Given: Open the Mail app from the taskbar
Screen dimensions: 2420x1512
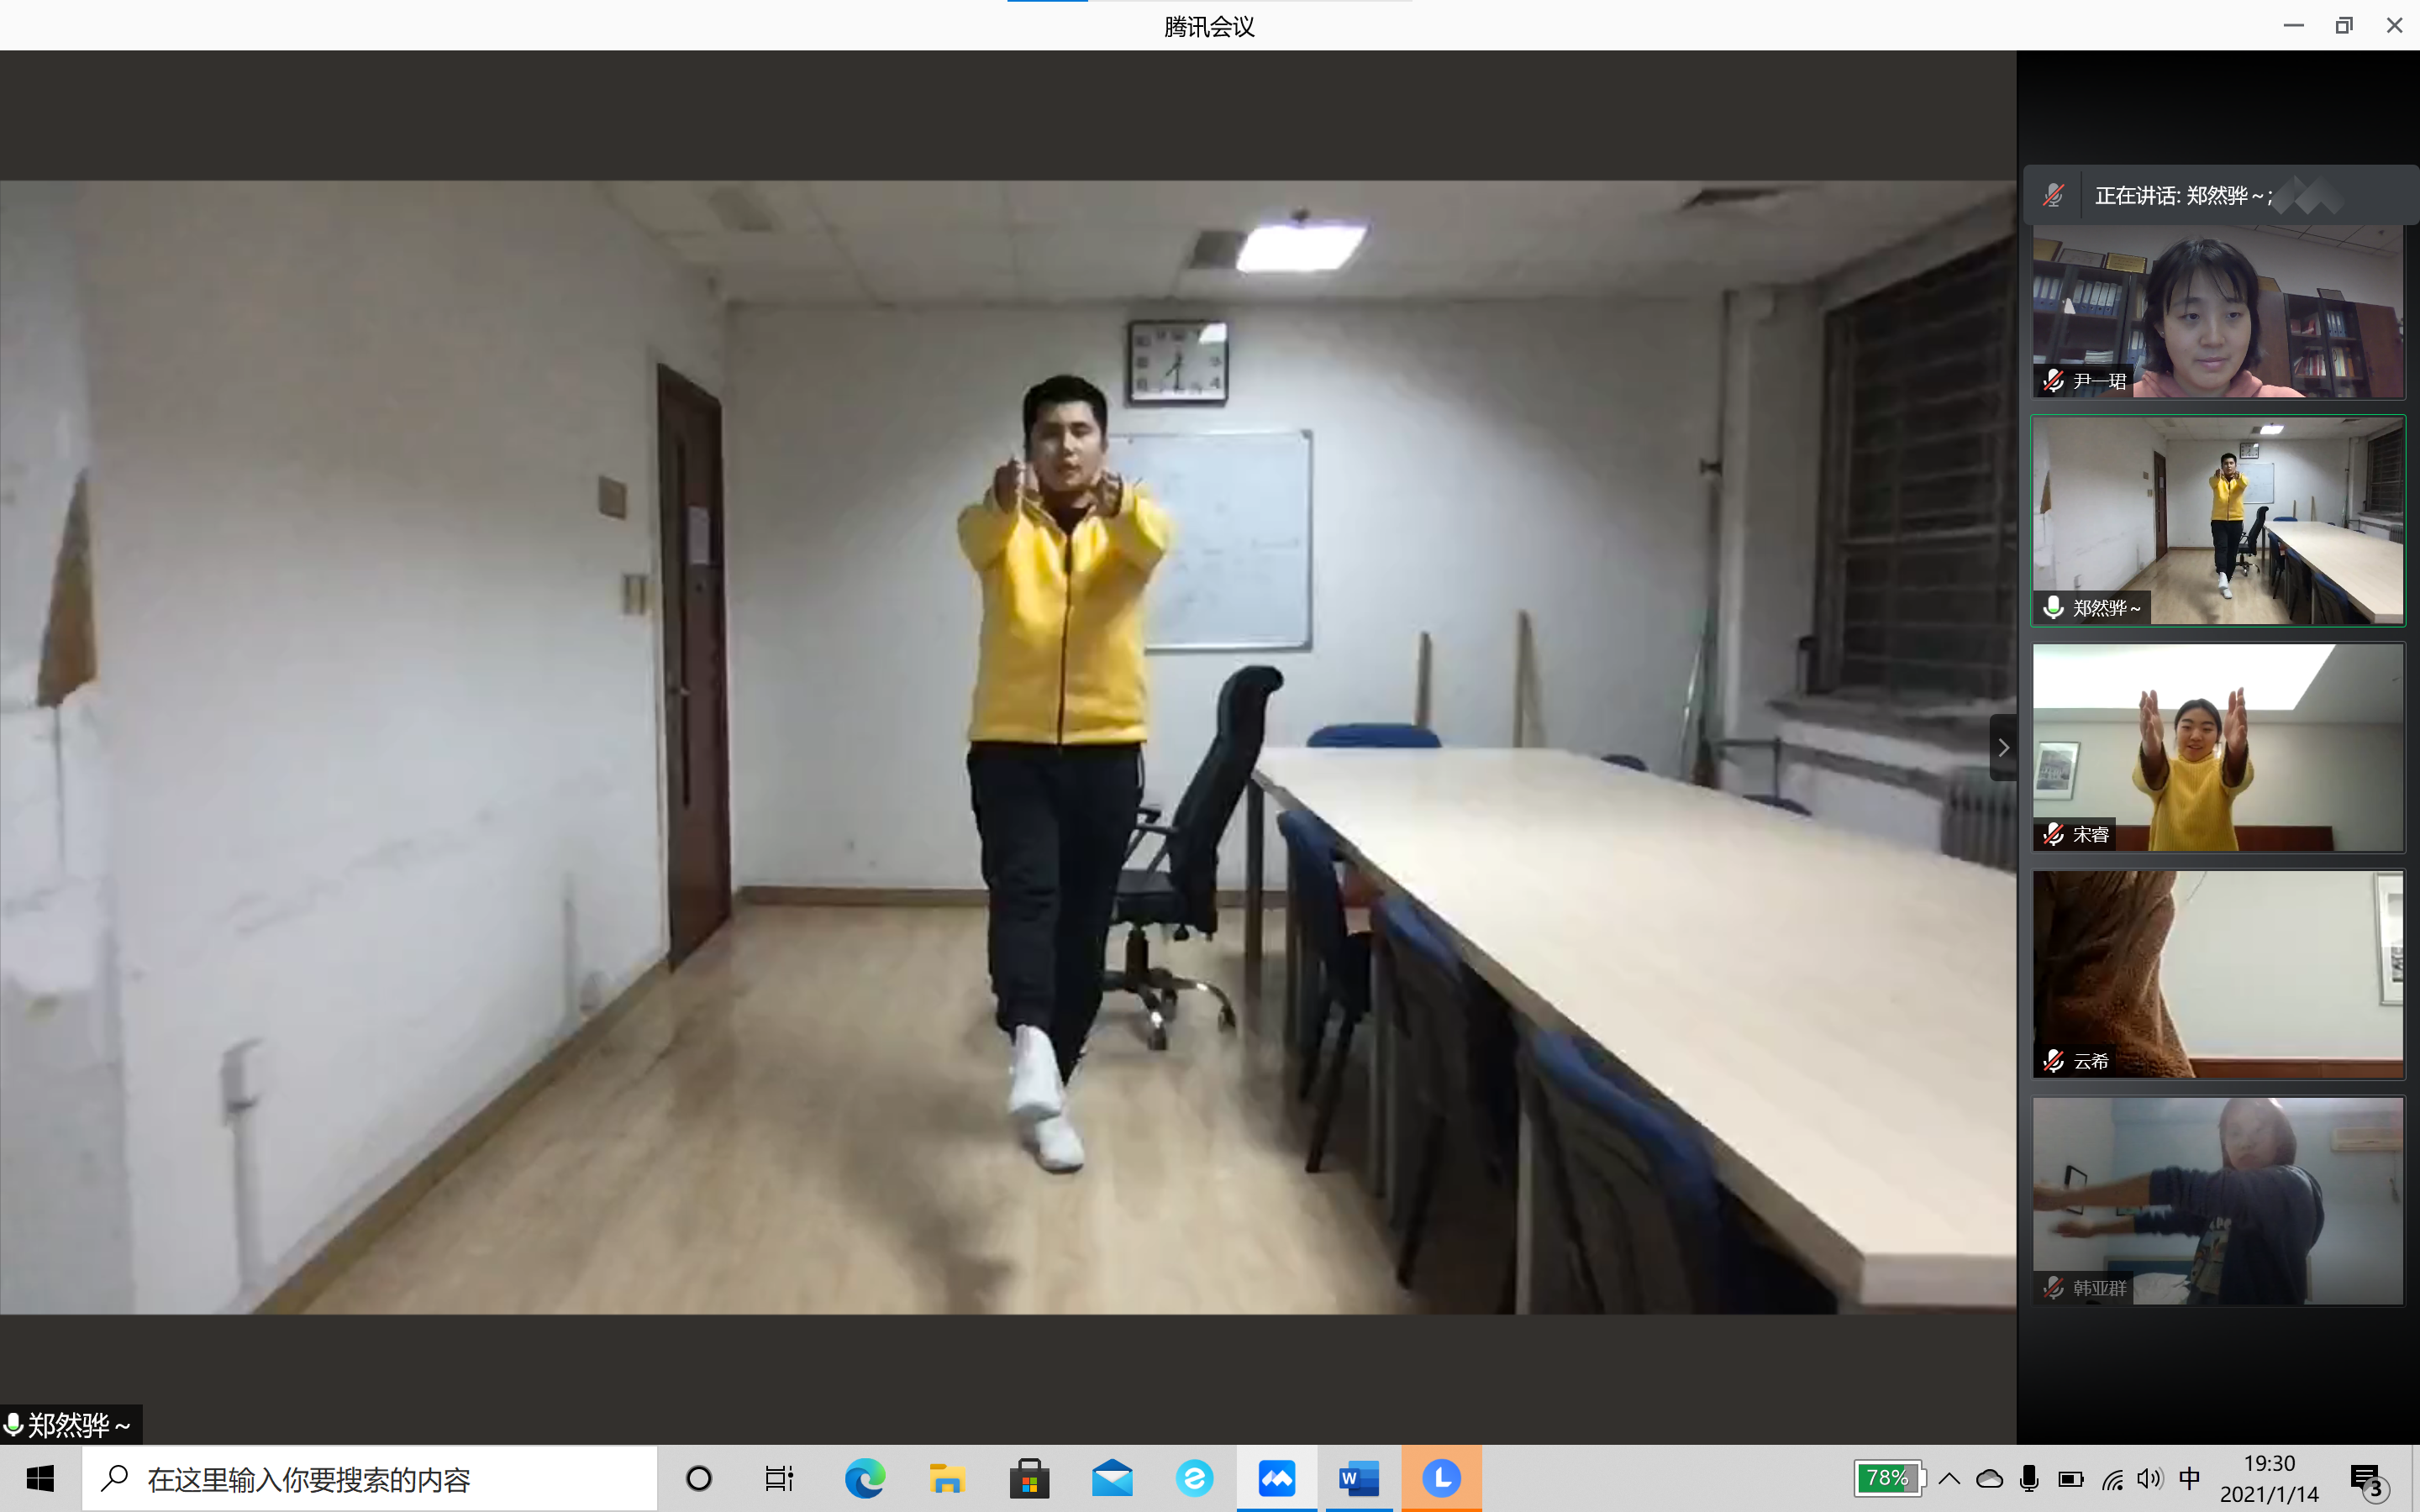Looking at the screenshot, I should pyautogui.click(x=1112, y=1478).
